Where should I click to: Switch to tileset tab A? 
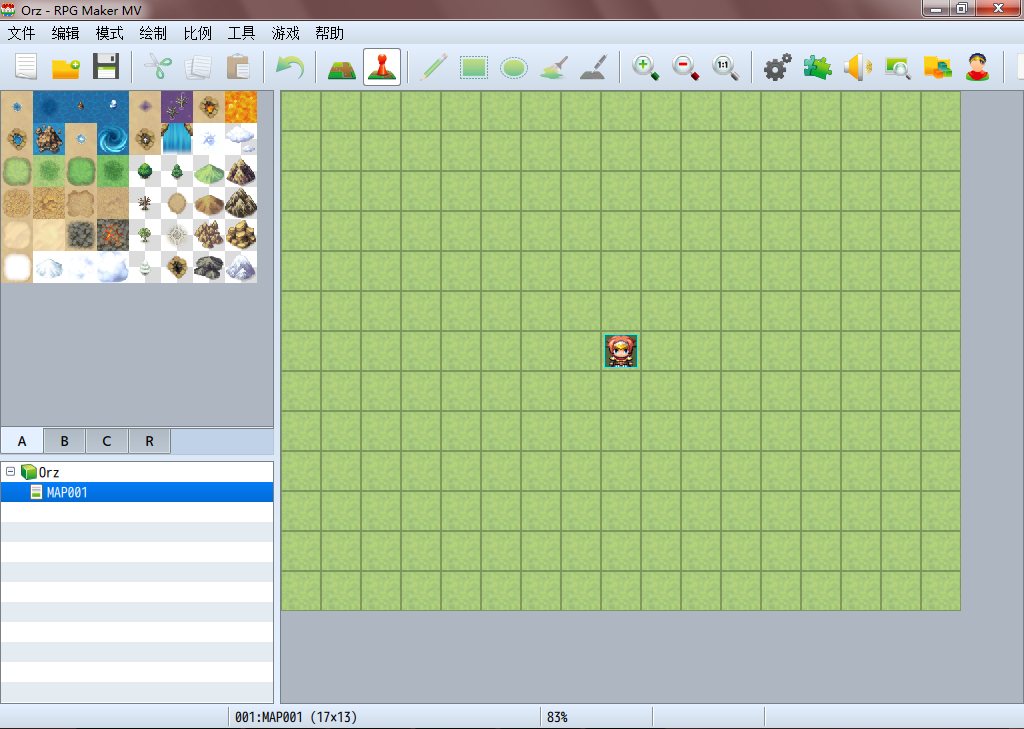(22, 441)
